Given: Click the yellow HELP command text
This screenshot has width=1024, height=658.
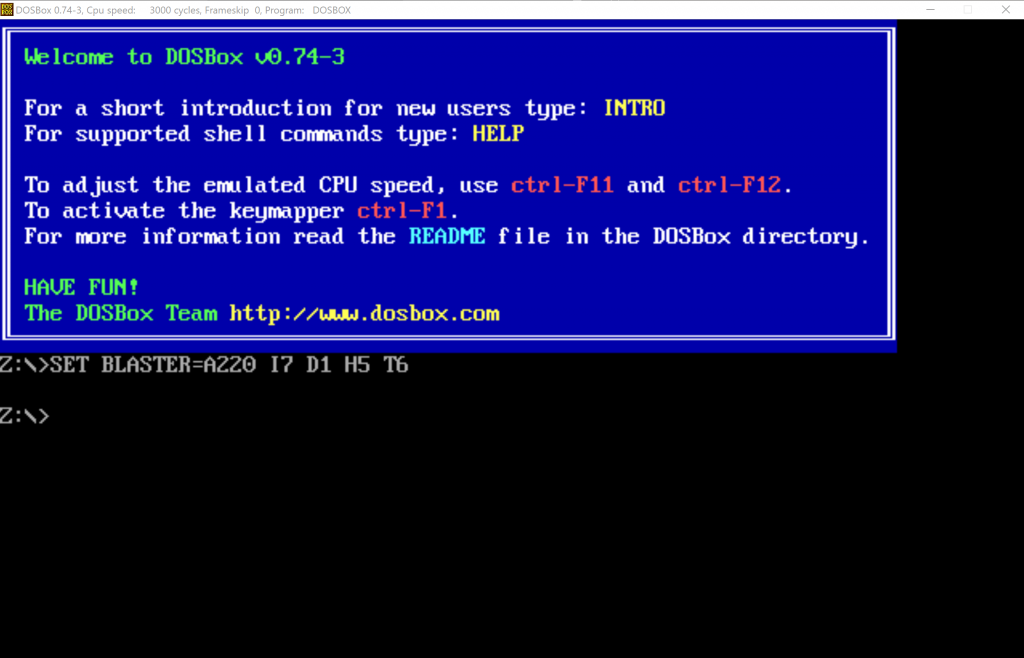Looking at the screenshot, I should click(x=498, y=134).
